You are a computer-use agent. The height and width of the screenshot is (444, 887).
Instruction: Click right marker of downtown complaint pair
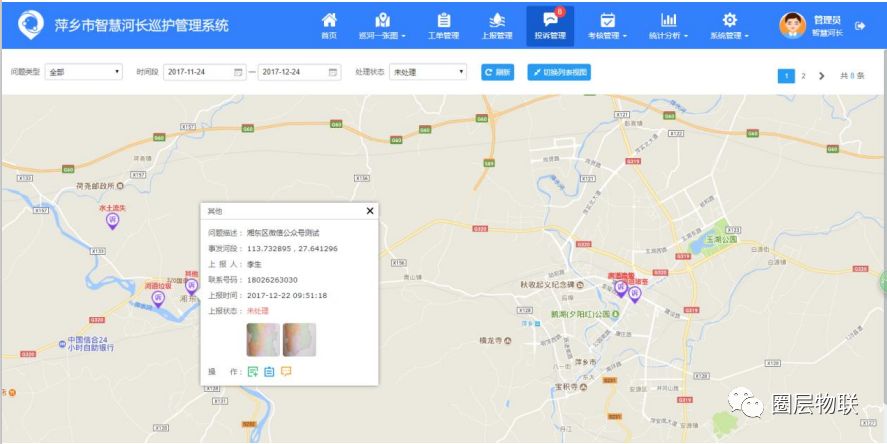click(635, 294)
